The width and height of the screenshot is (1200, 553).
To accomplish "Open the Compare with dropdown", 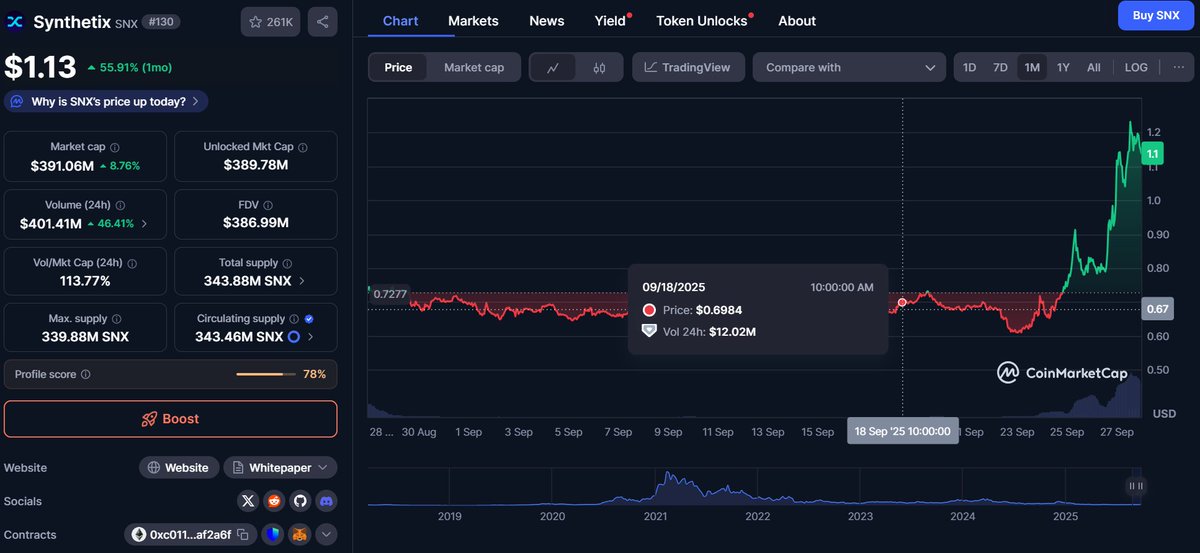I will pos(849,67).
